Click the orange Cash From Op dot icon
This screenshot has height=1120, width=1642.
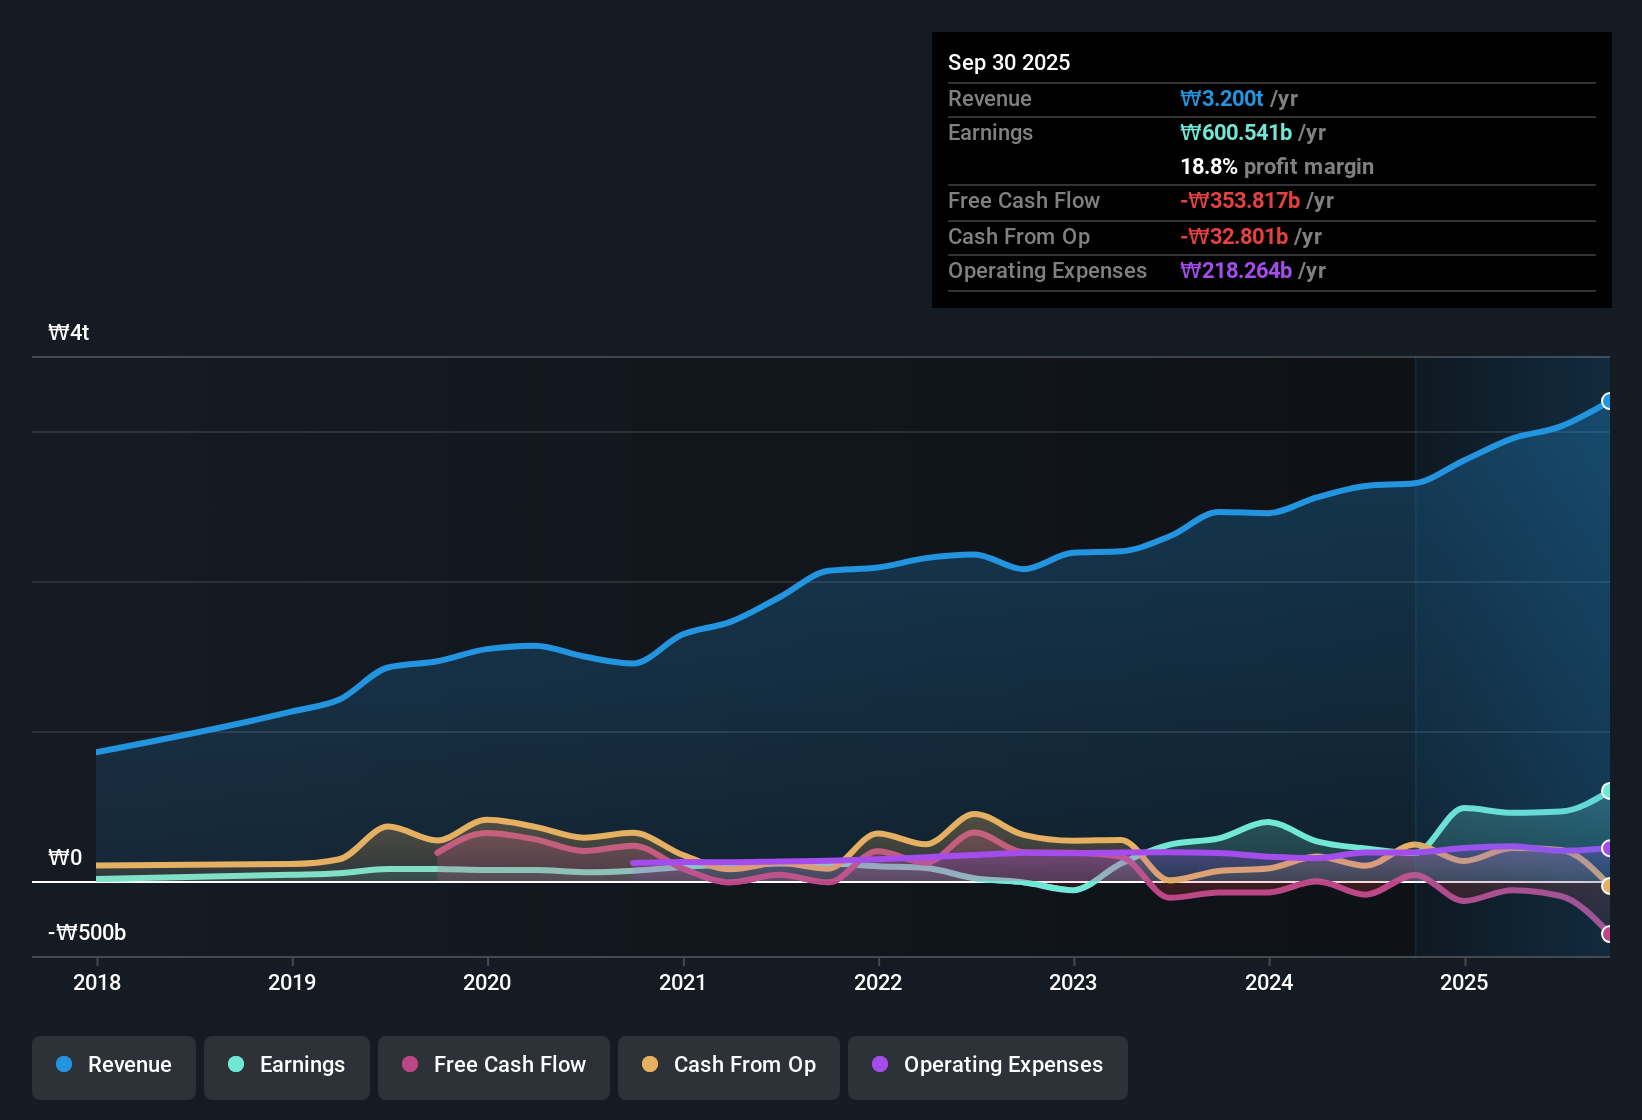tap(650, 1065)
